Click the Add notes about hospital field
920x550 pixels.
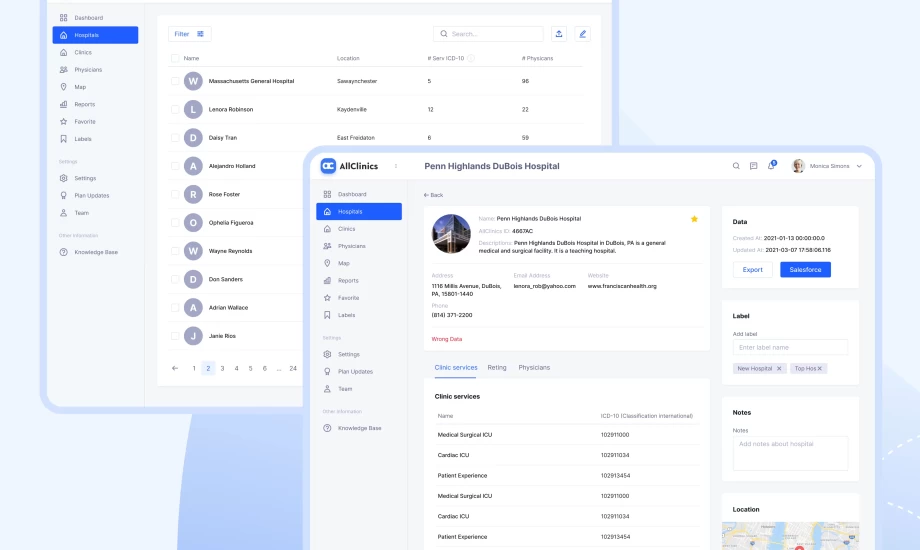point(790,453)
